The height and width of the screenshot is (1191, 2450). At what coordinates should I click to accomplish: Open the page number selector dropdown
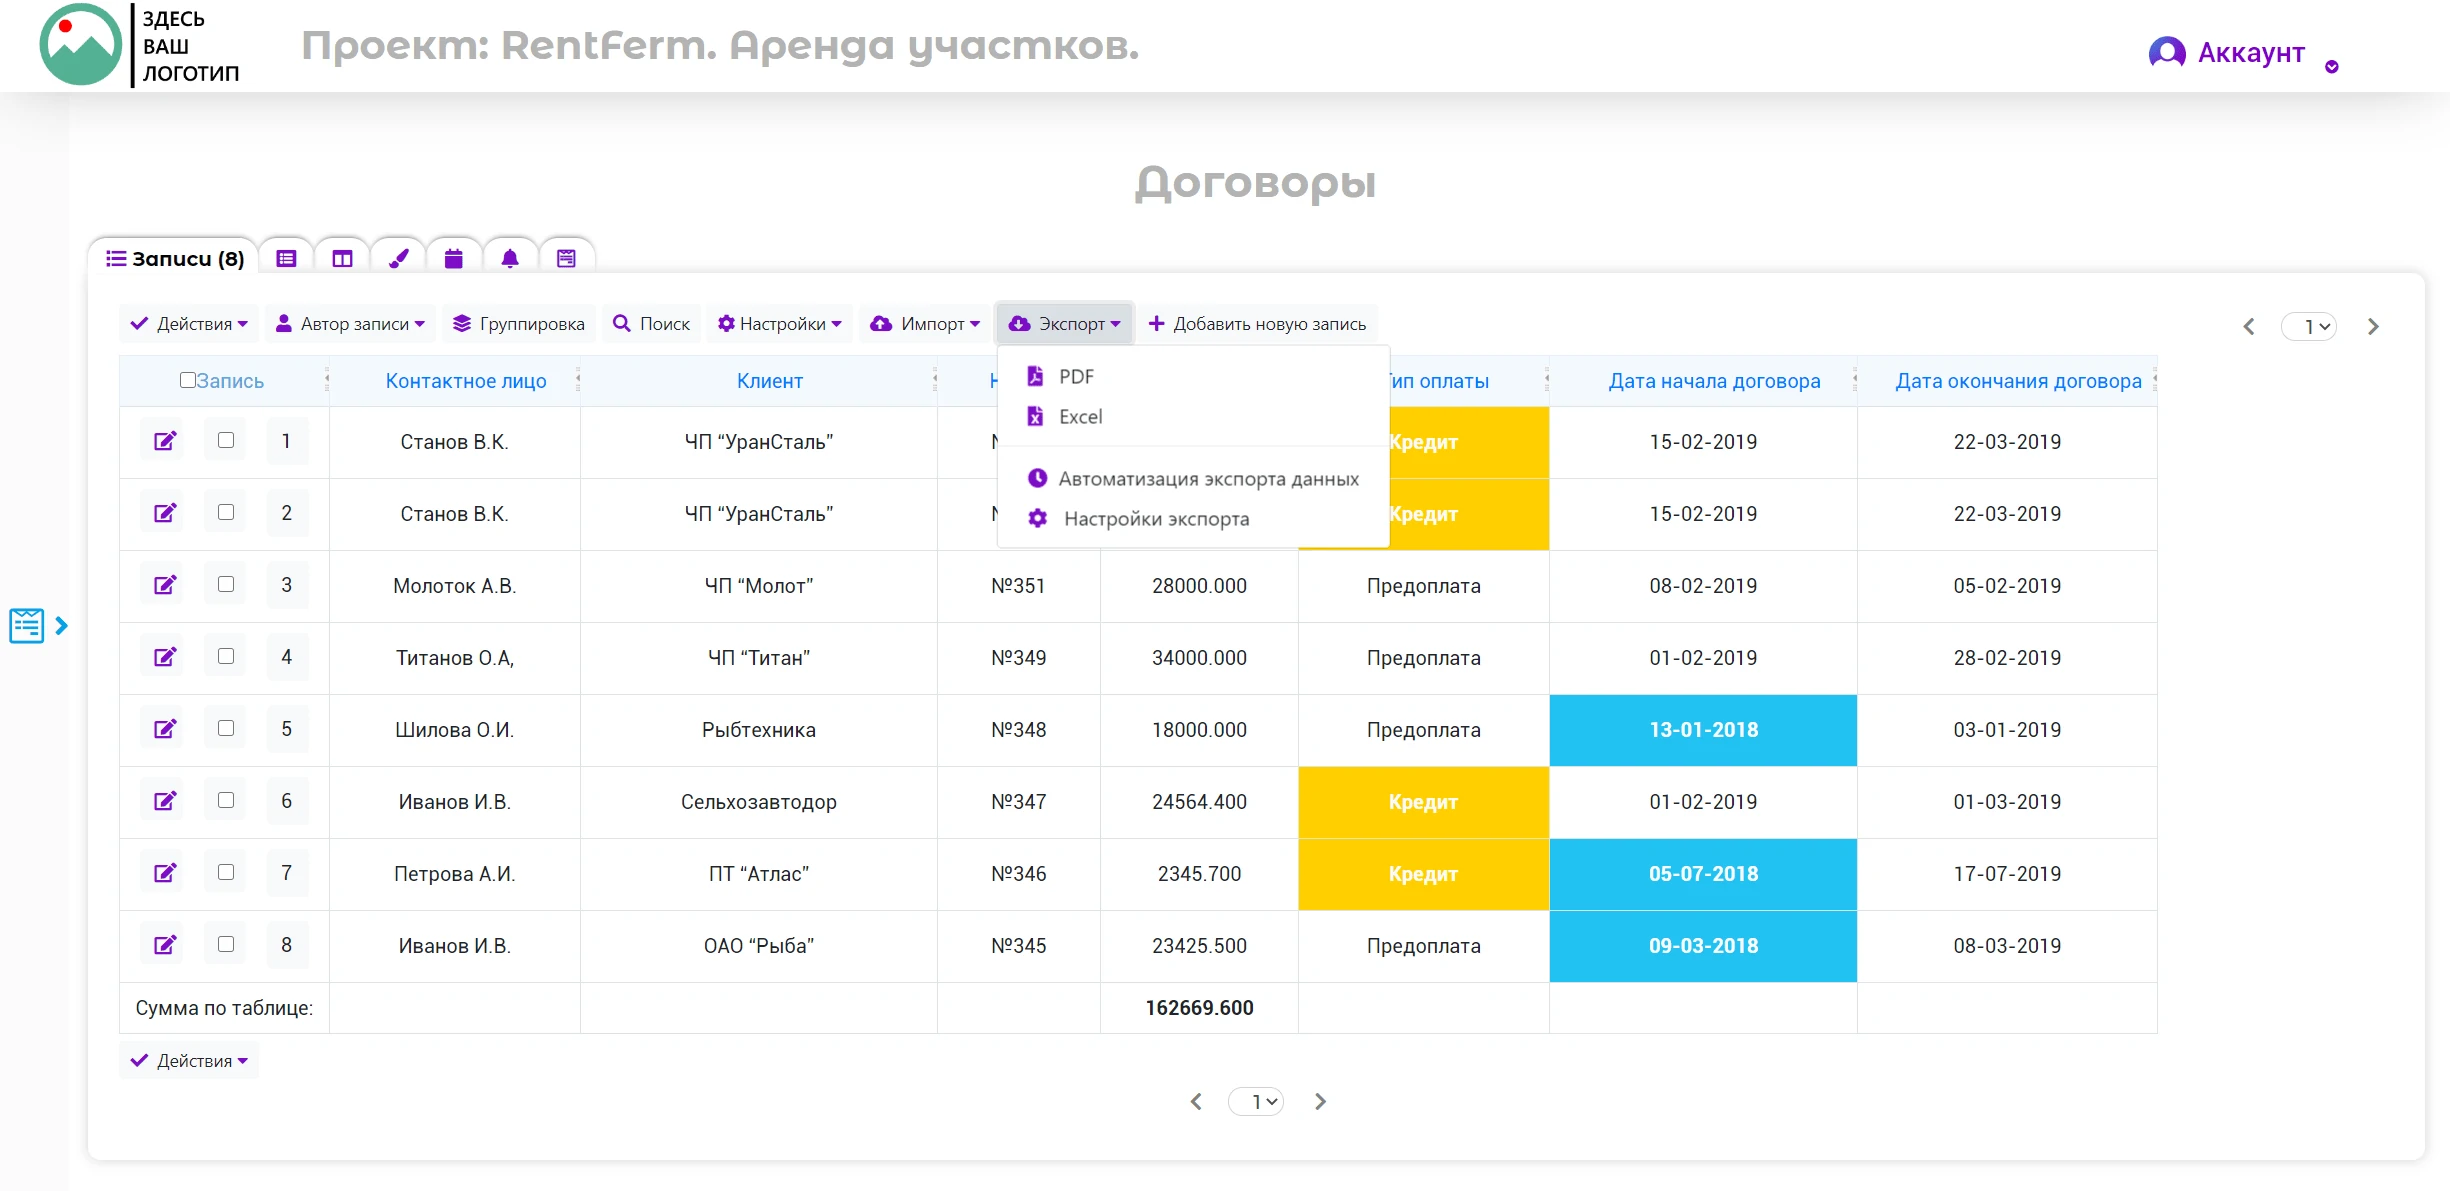(2309, 326)
